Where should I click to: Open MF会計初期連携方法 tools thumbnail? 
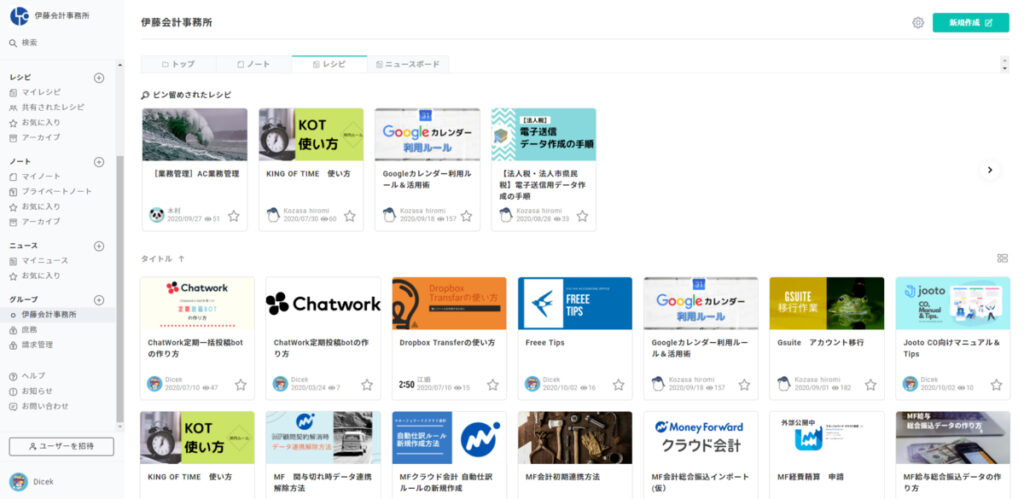[575, 438]
